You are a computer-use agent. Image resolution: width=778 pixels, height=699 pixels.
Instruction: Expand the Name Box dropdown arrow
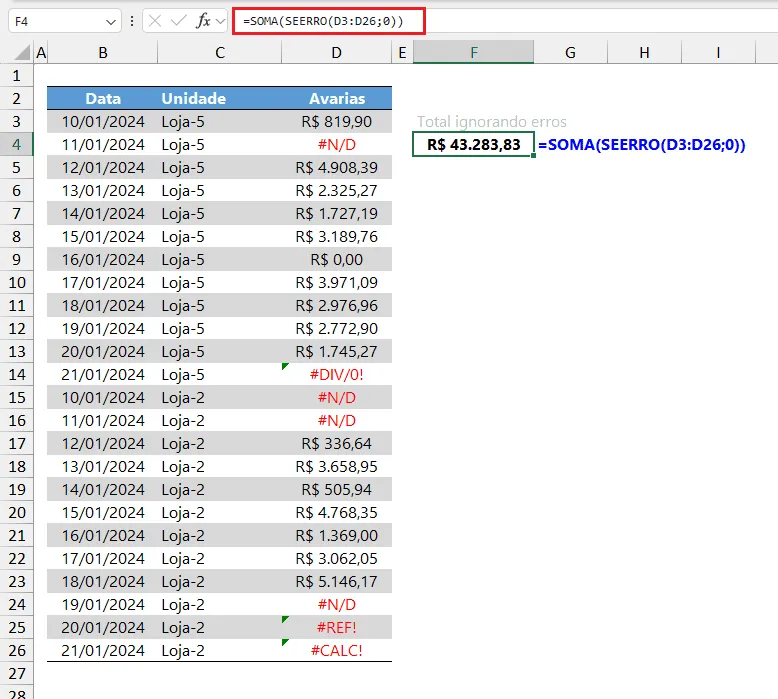pyautogui.click(x=111, y=22)
